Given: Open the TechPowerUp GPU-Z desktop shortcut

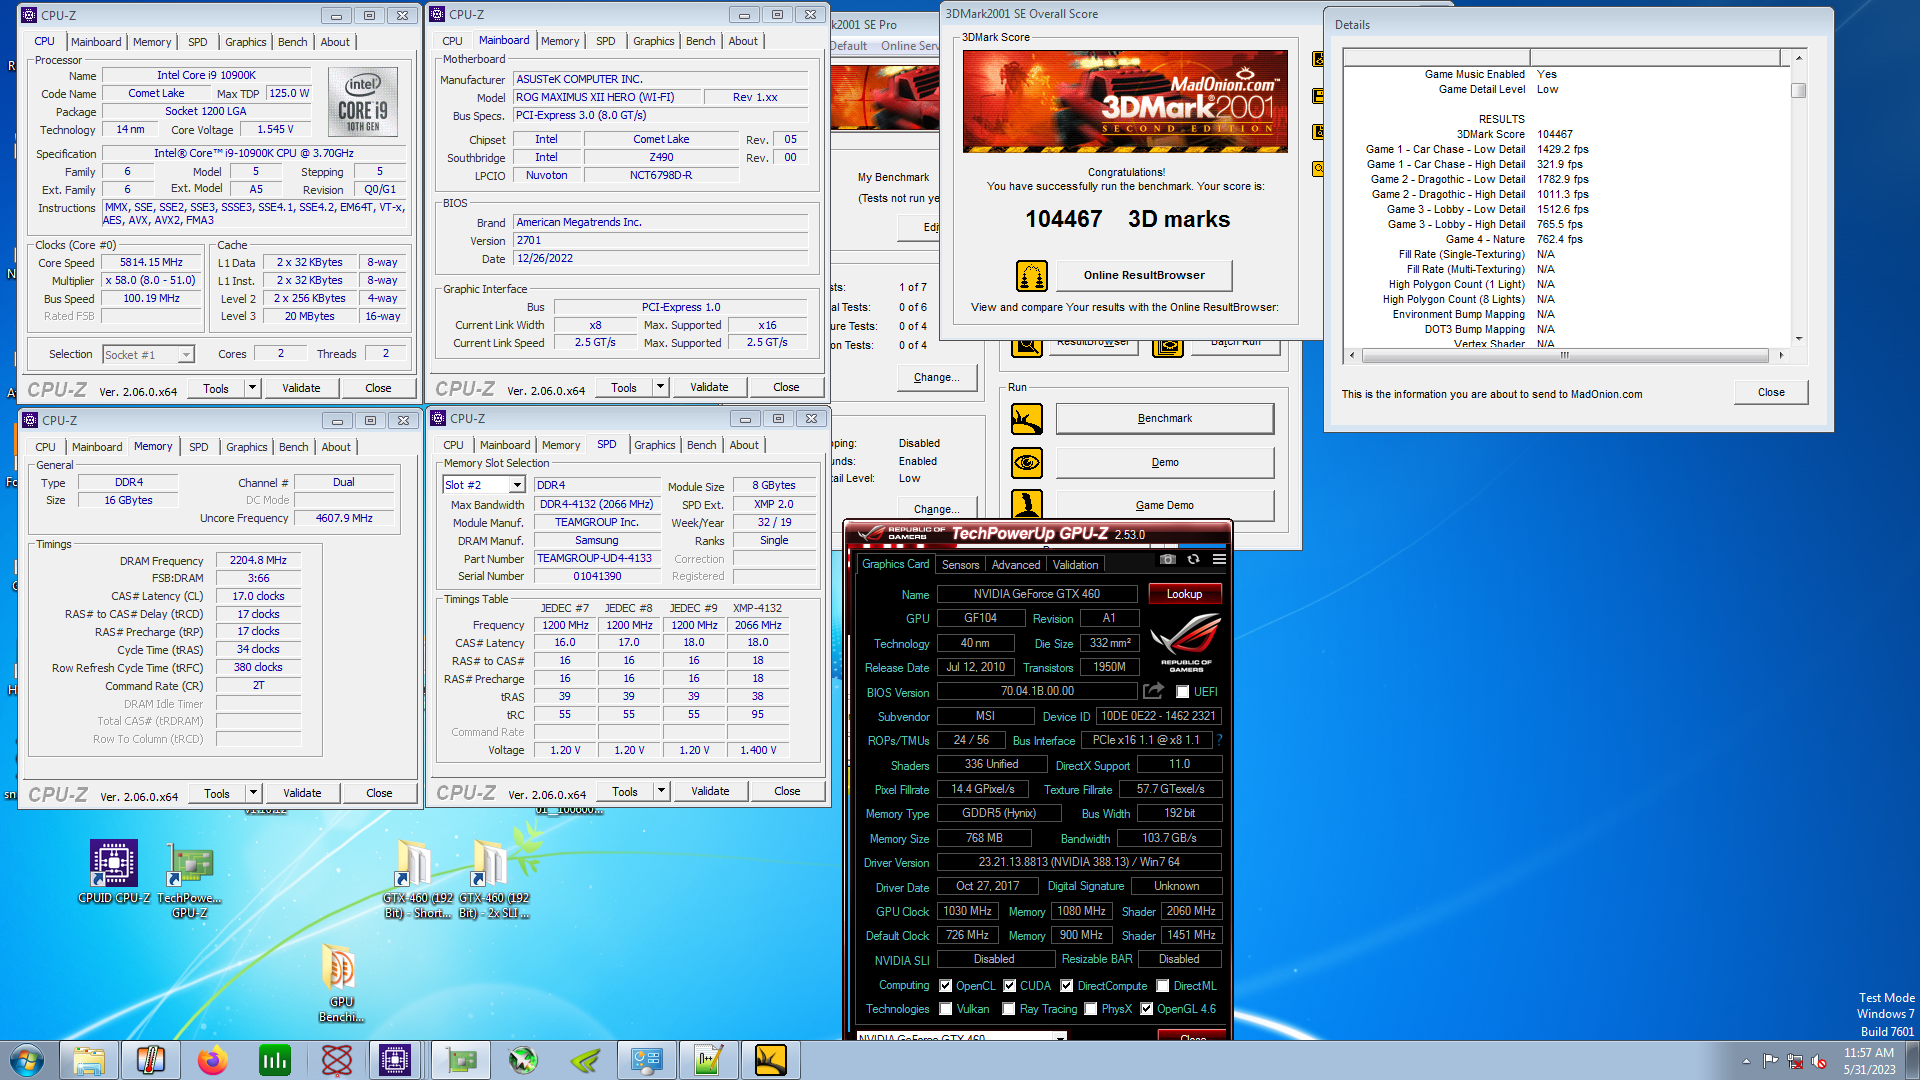Looking at the screenshot, I should [x=190, y=880].
